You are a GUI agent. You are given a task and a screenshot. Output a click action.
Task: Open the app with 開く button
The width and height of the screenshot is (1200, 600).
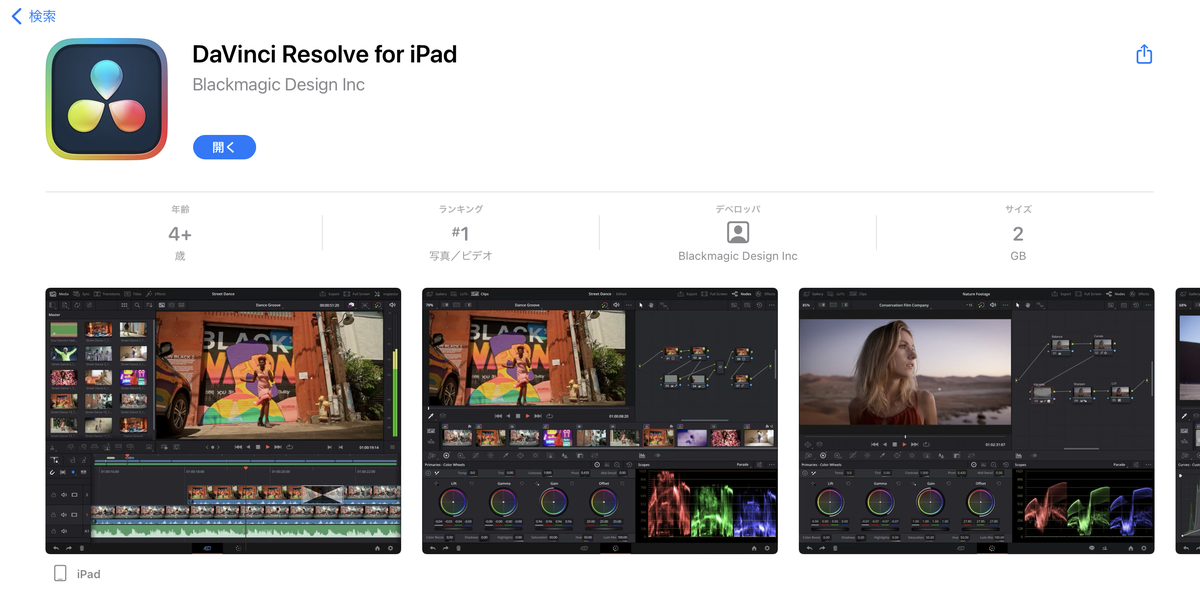(224, 147)
